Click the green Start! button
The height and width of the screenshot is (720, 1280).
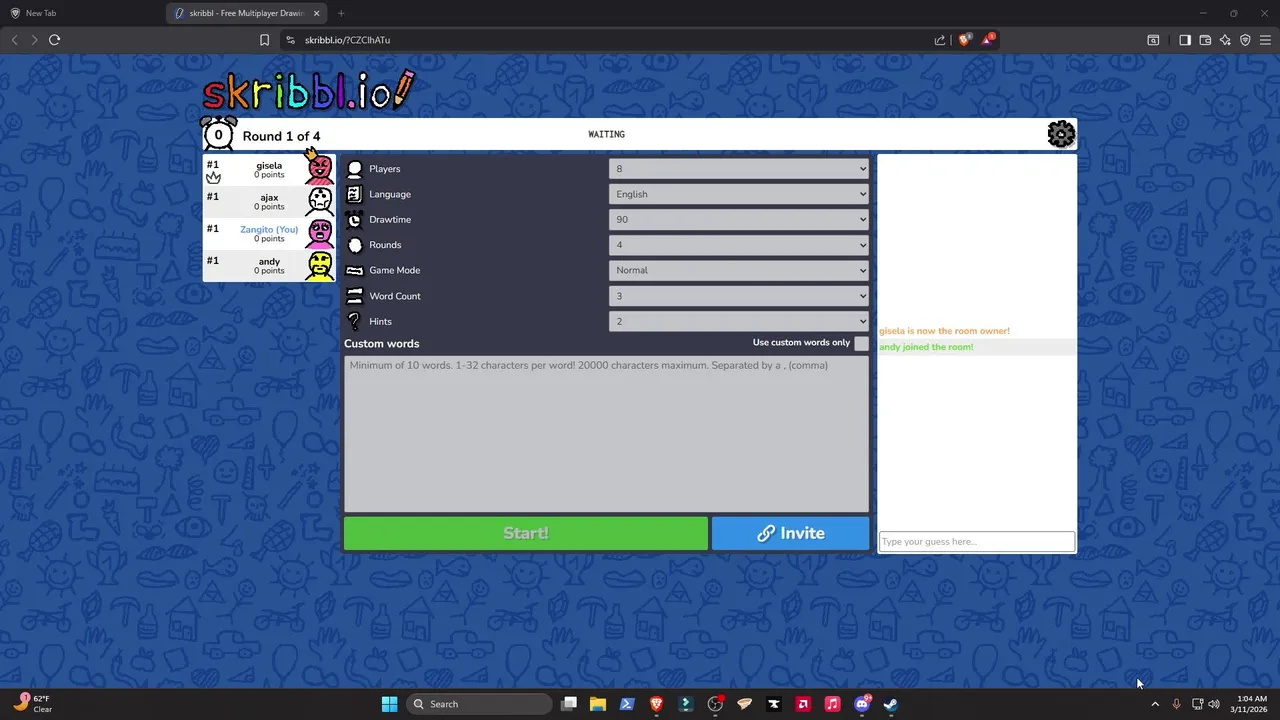[x=526, y=533]
